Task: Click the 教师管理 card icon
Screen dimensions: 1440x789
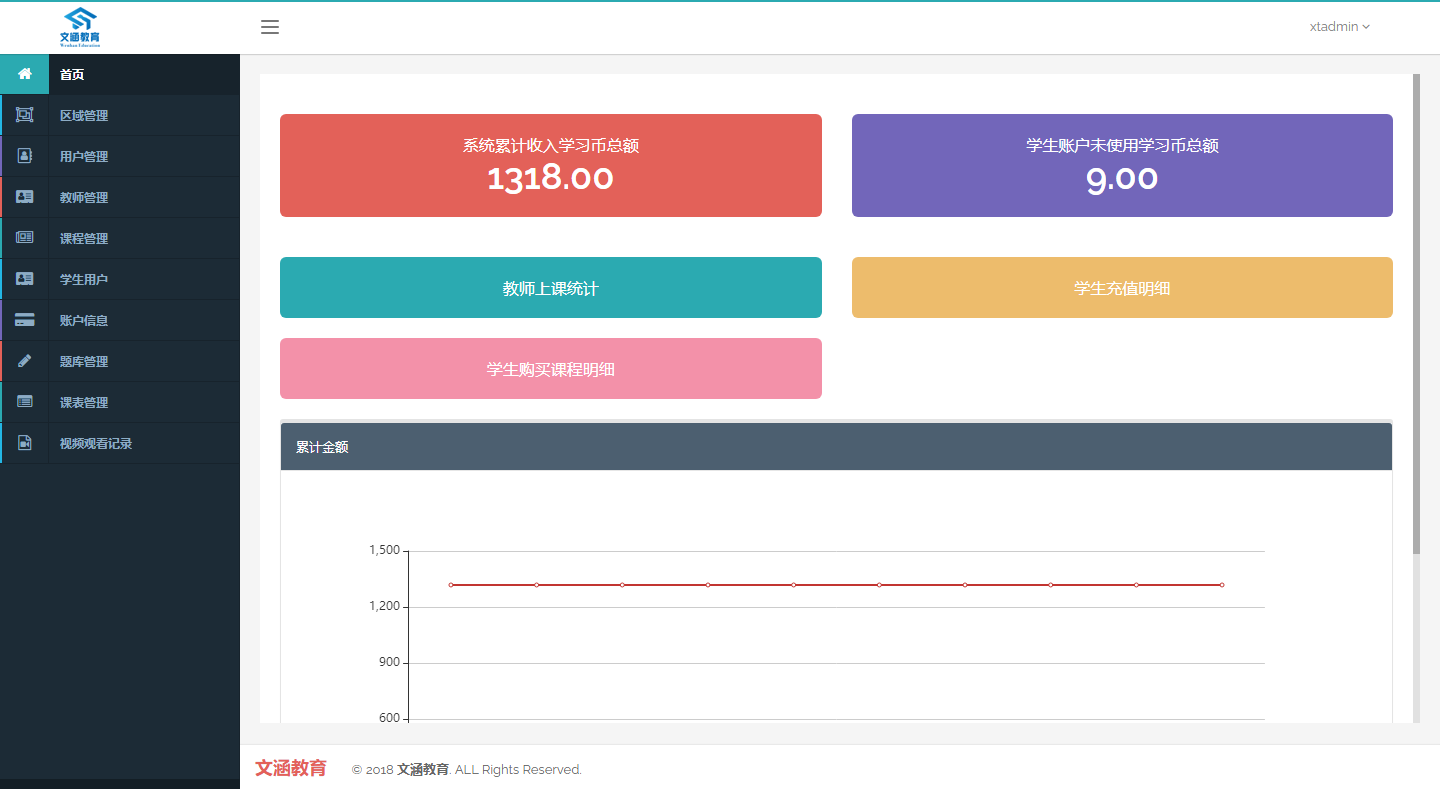Action: pos(25,197)
